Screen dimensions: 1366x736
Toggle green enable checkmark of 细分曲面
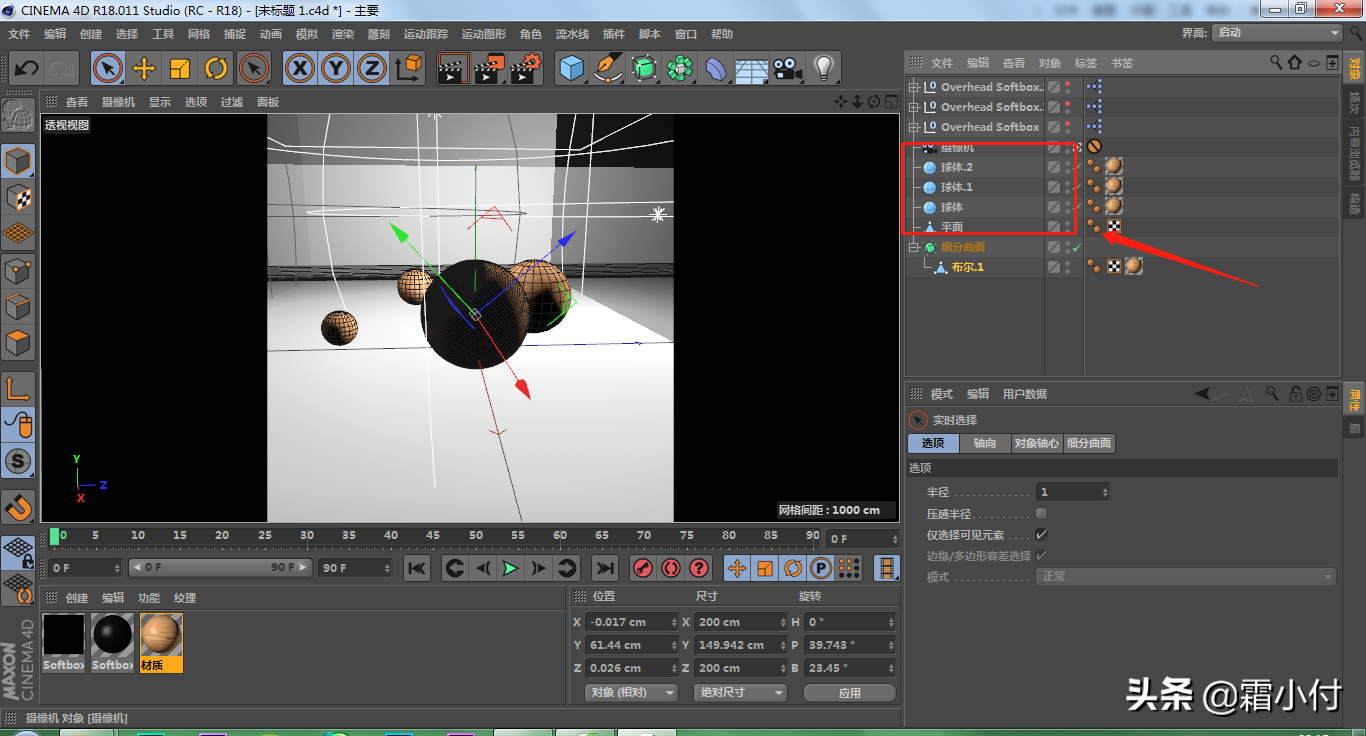coord(1077,247)
